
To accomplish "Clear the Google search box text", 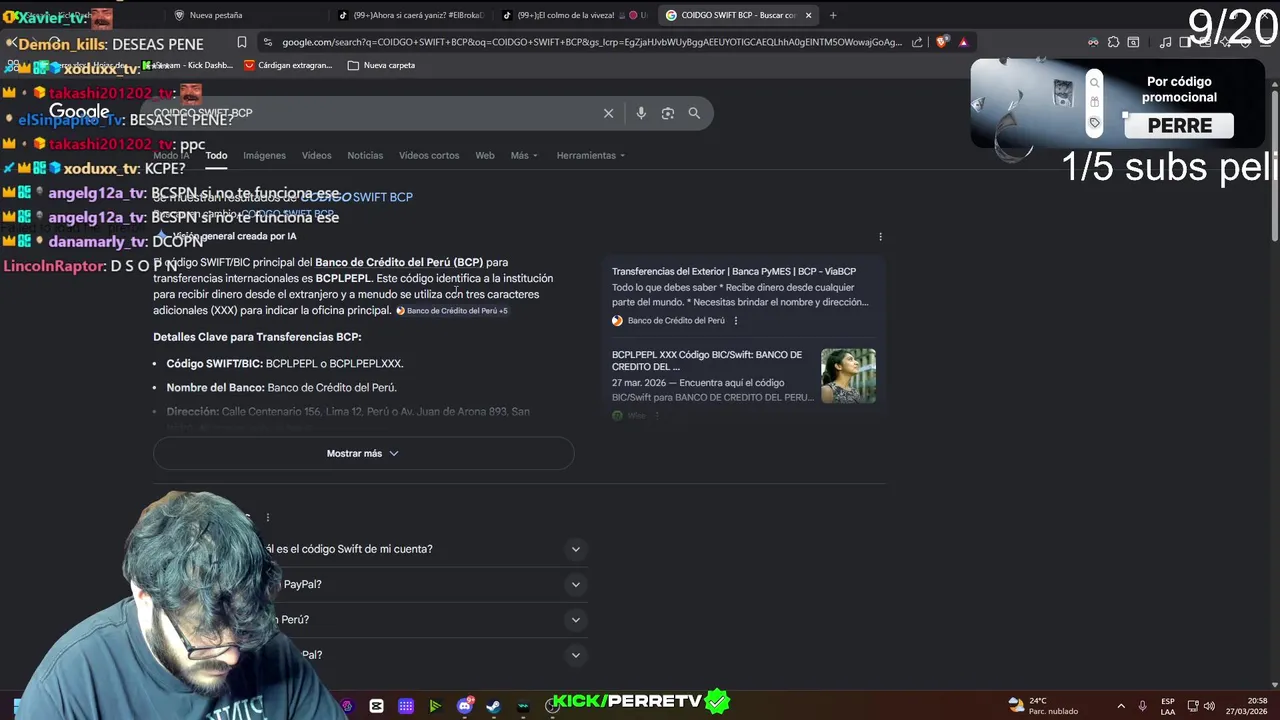I will click(608, 113).
